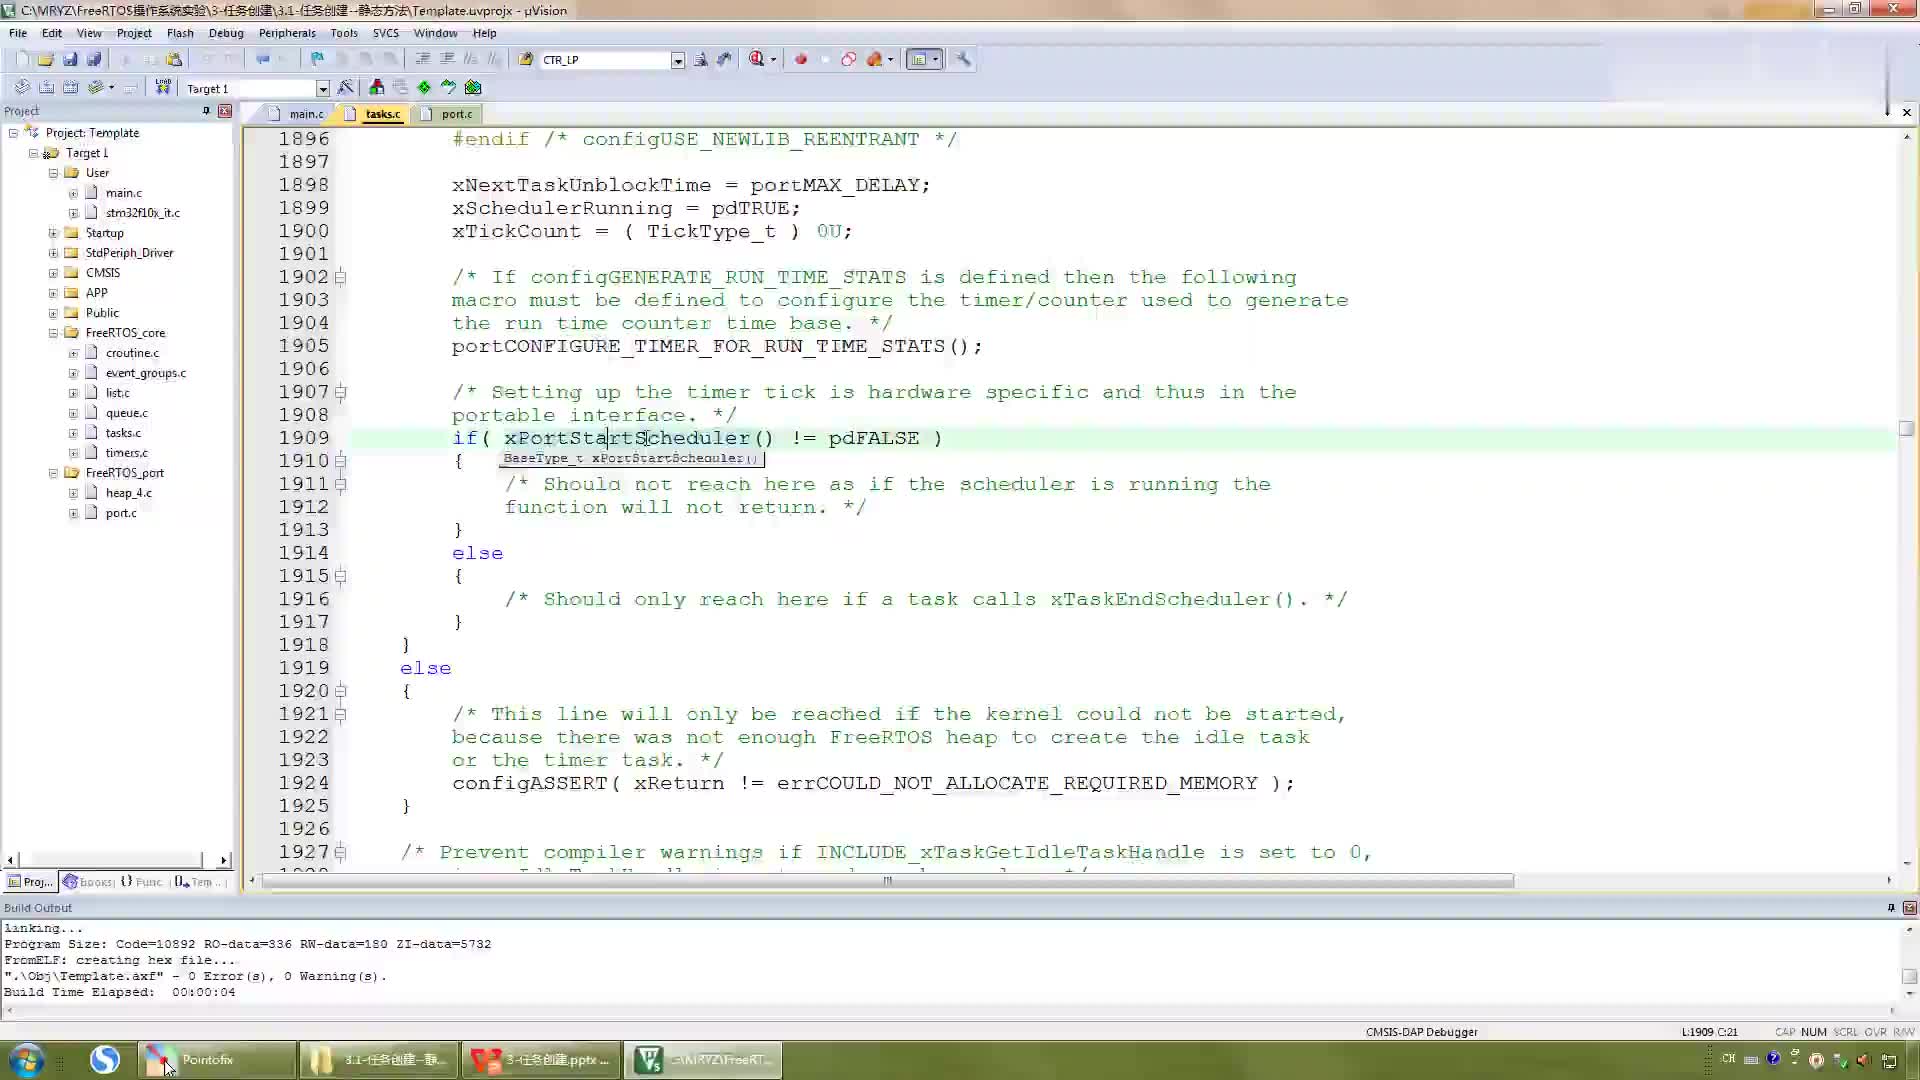The image size is (1920, 1080).
Task: Toggle bookmark with the flag icon
Action: click(x=317, y=59)
